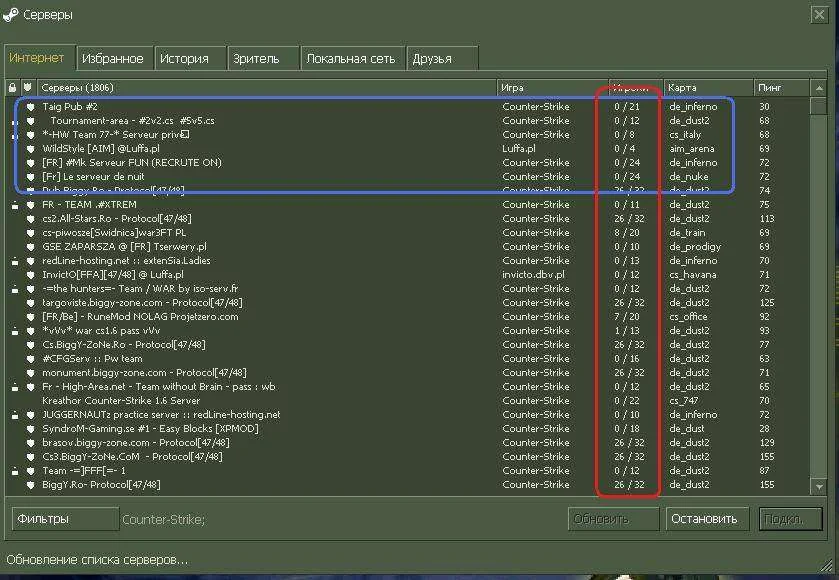The width and height of the screenshot is (839, 580).
Task: Switch to the Зритель tab
Action: pos(263,58)
